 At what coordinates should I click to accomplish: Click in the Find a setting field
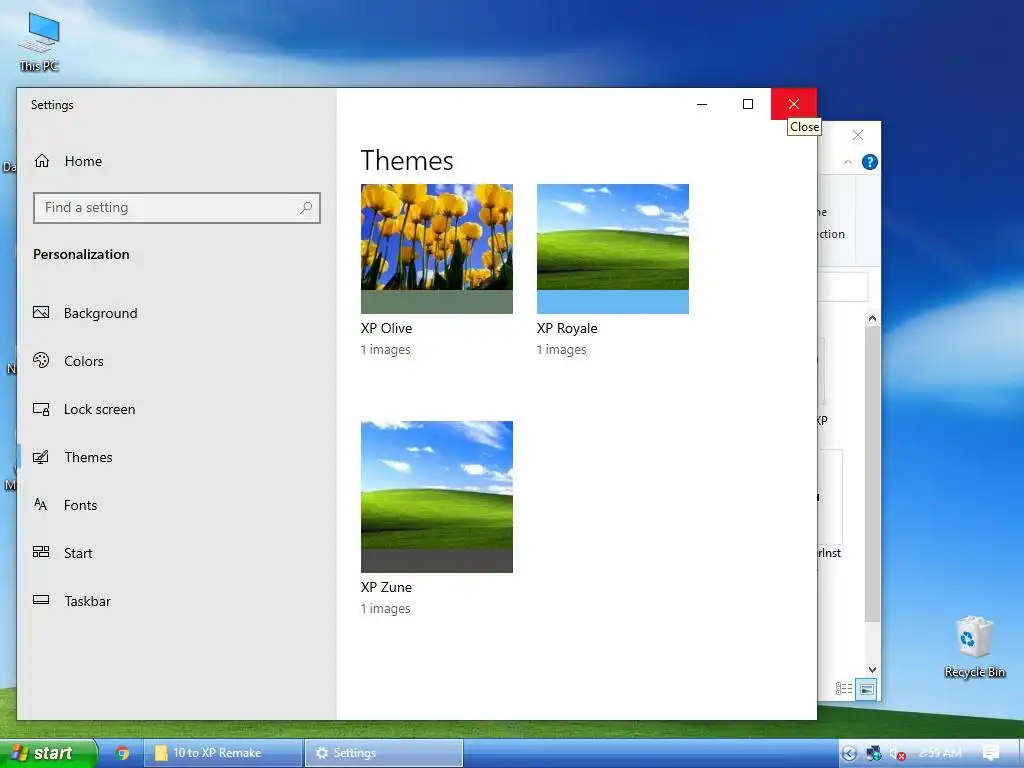point(177,208)
